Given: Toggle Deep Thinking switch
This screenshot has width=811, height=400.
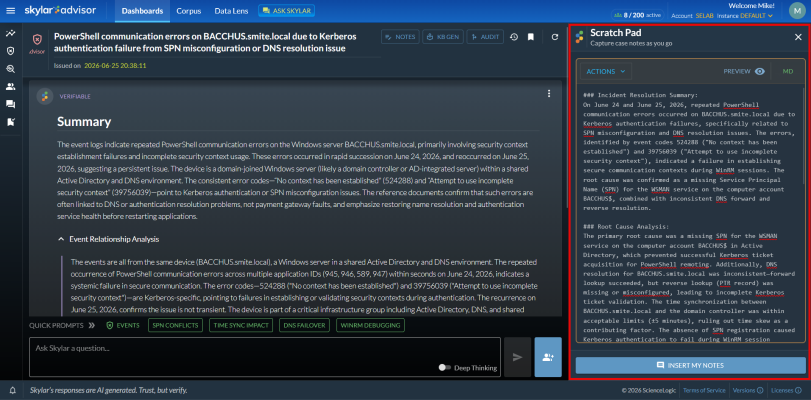Looking at the screenshot, I should (444, 367).
